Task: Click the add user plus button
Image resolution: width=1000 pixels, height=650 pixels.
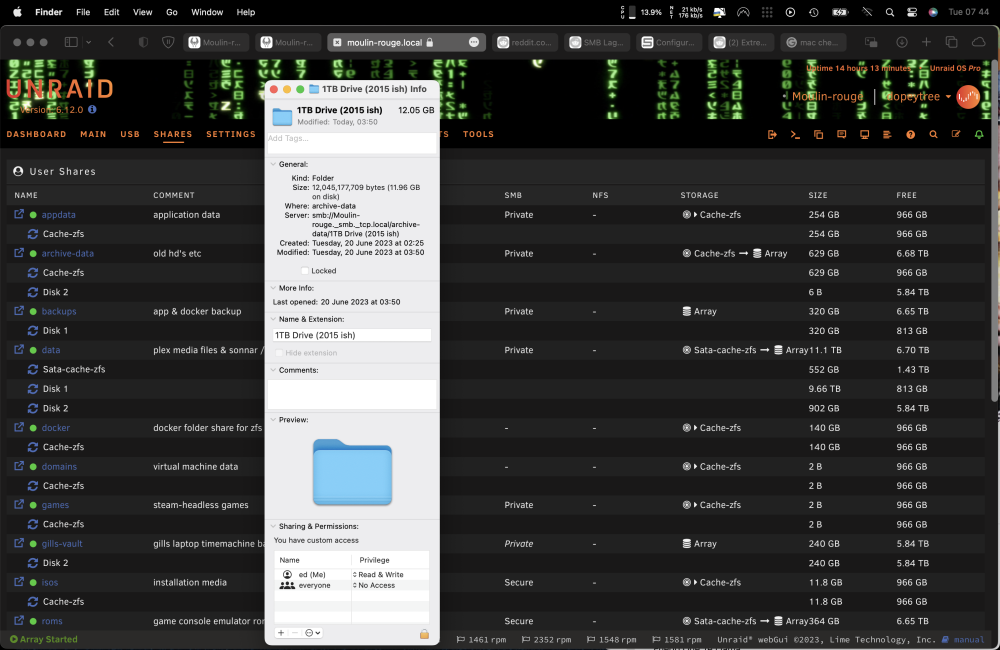Action: tap(281, 633)
